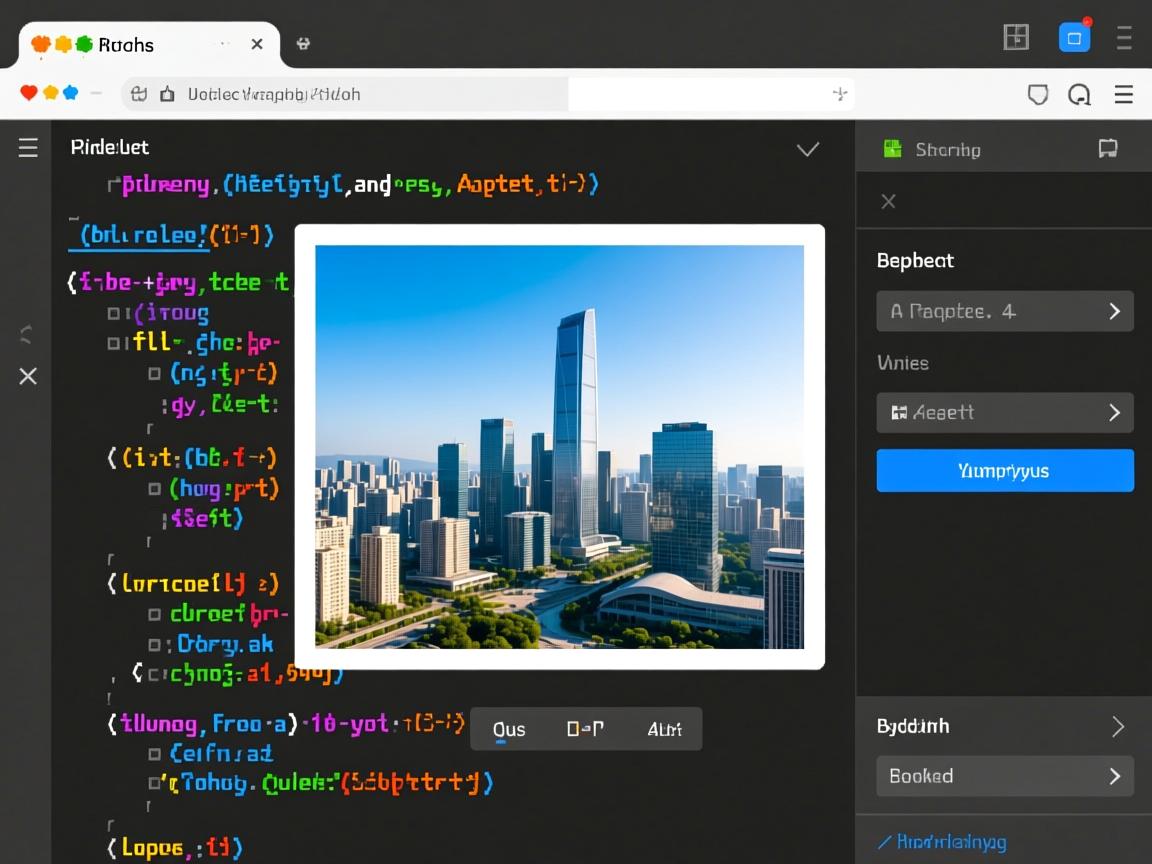The image size is (1152, 864).
Task: Open the grid layout icon in title bar
Action: pos(1016,38)
